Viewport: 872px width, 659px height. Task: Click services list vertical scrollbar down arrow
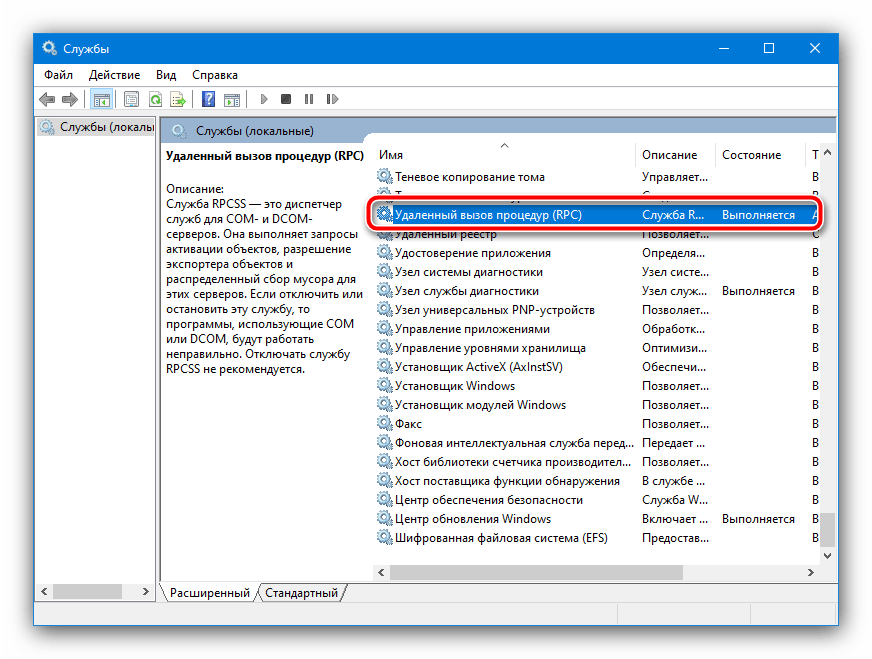pyautogui.click(x=828, y=556)
